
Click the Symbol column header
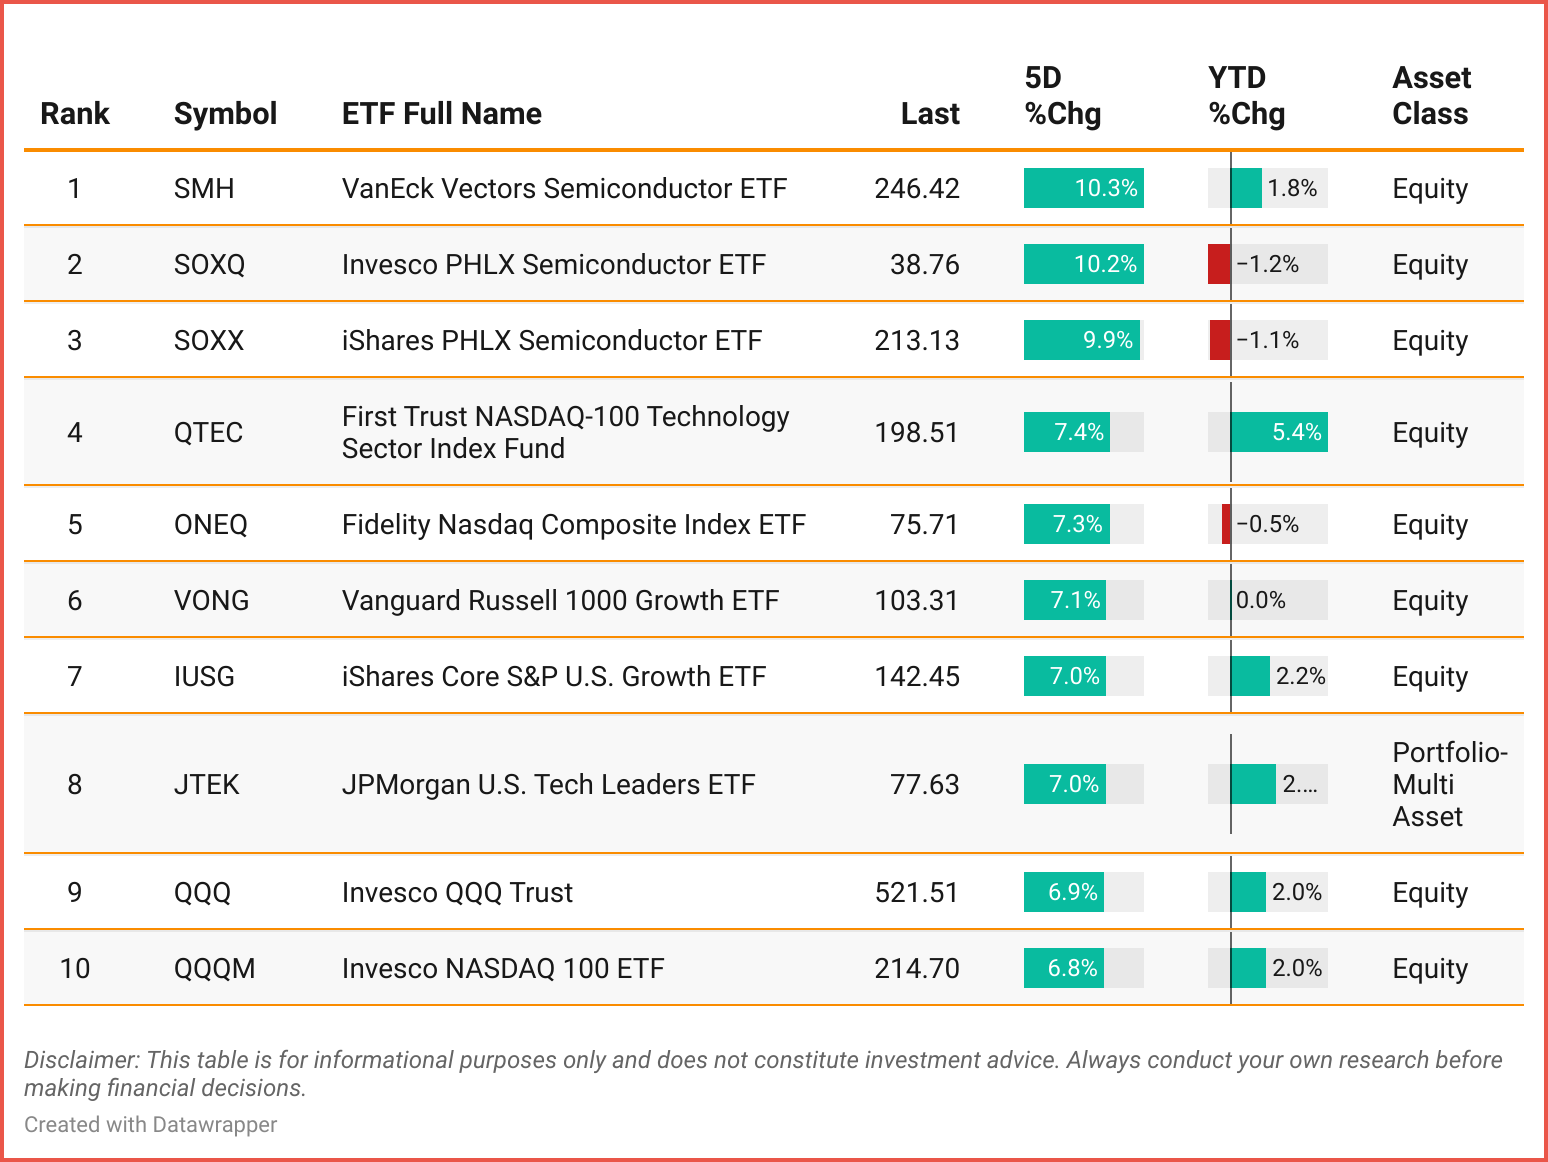coord(225,114)
